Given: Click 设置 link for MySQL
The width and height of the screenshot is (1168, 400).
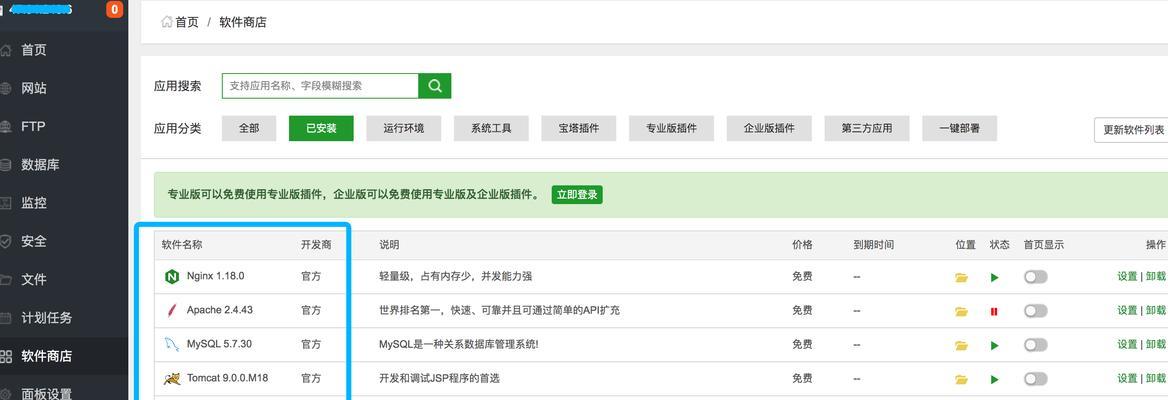Looking at the screenshot, I should [x=1127, y=345].
